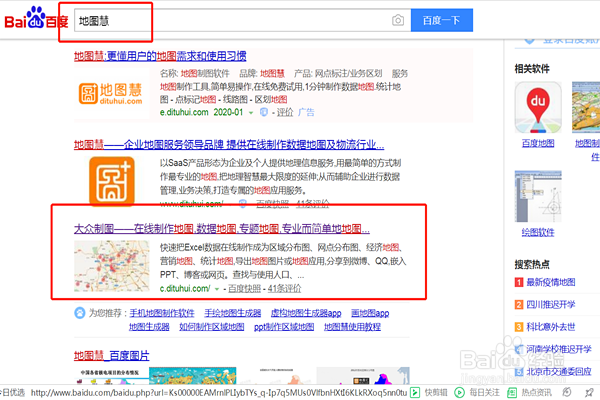Click the 百度一下 search button
Viewport: 600px width, 400px height.
(442, 20)
